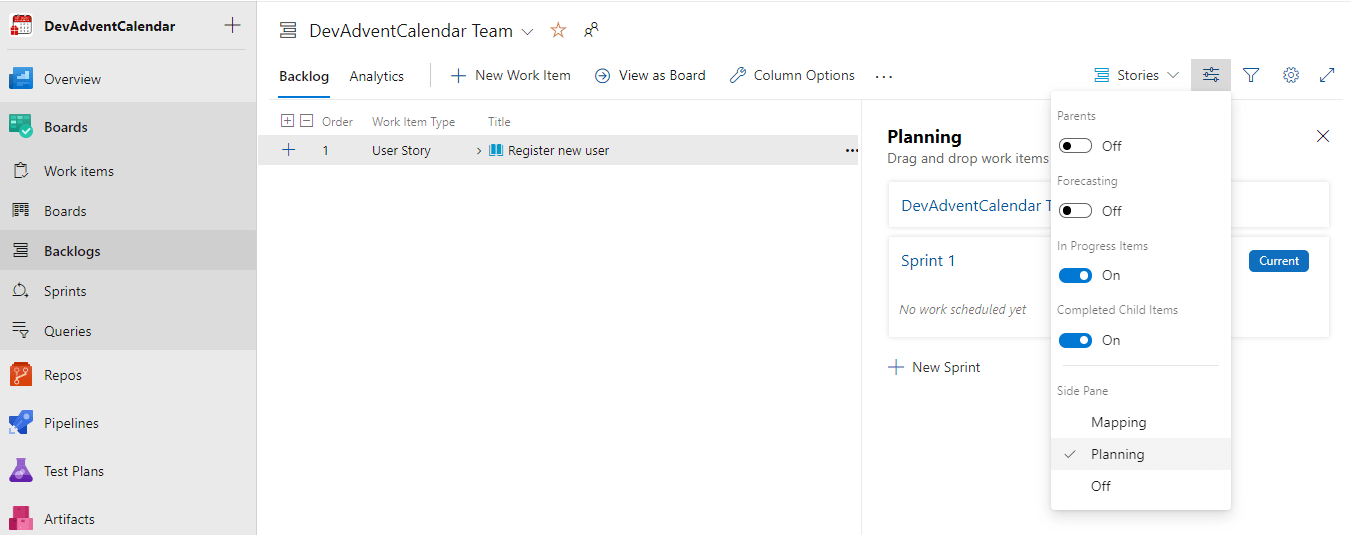
Task: Disable the In Progress Items toggle
Action: [x=1075, y=275]
